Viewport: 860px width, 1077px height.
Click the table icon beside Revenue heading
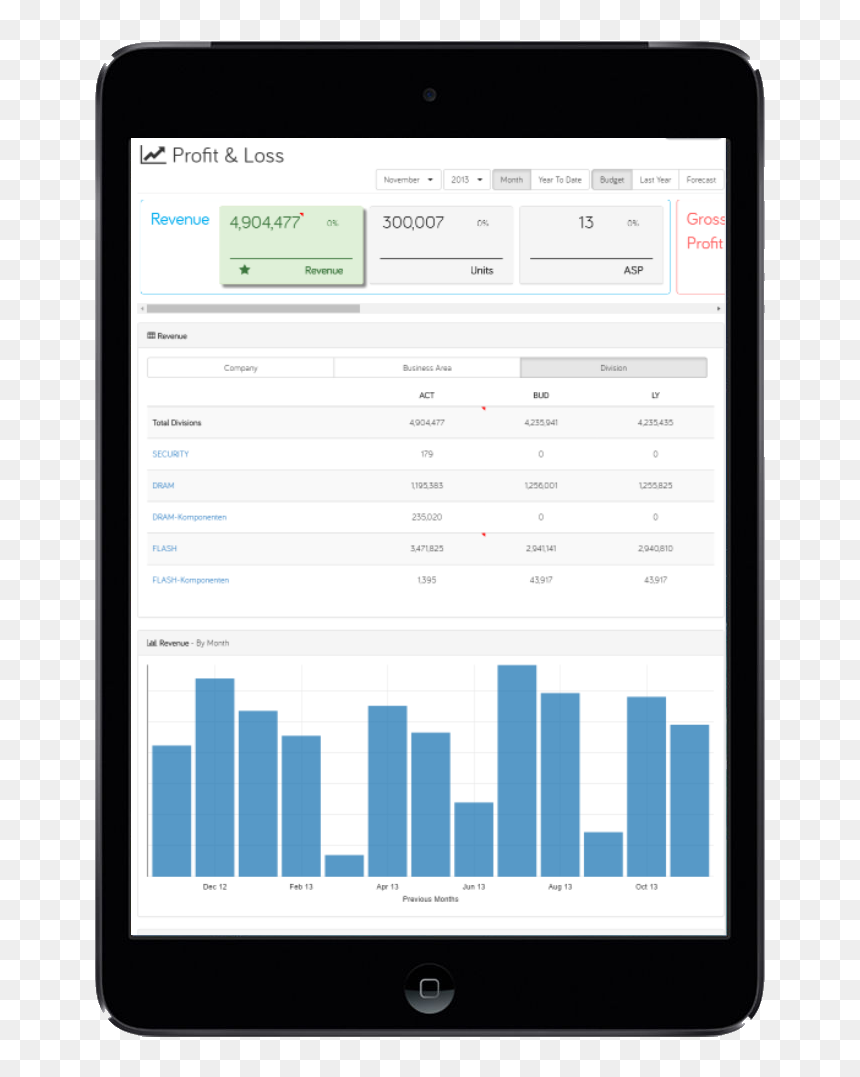(151, 336)
